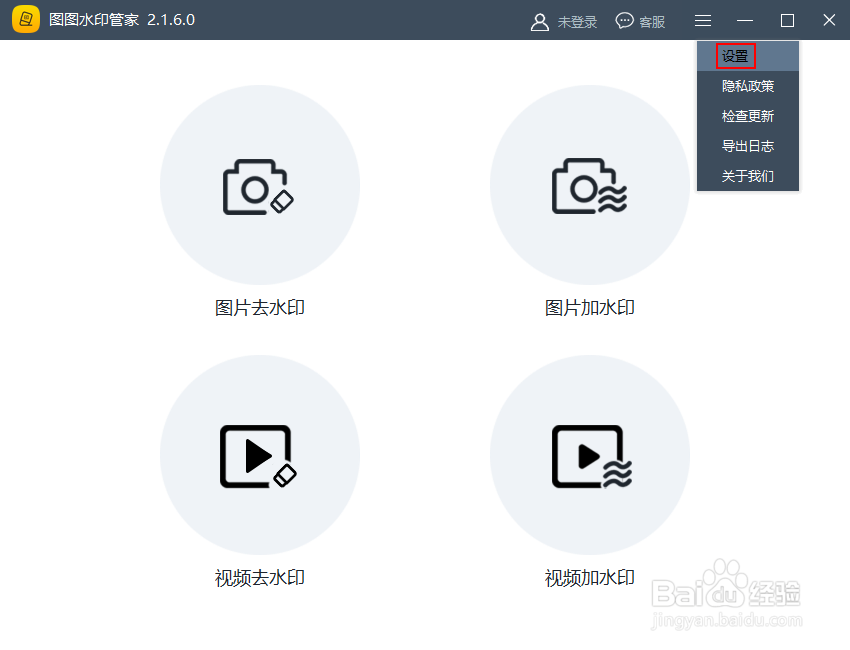Image resolution: width=850 pixels, height=650 pixels.
Task: Open 关于我们 from the menu
Action: click(x=748, y=175)
